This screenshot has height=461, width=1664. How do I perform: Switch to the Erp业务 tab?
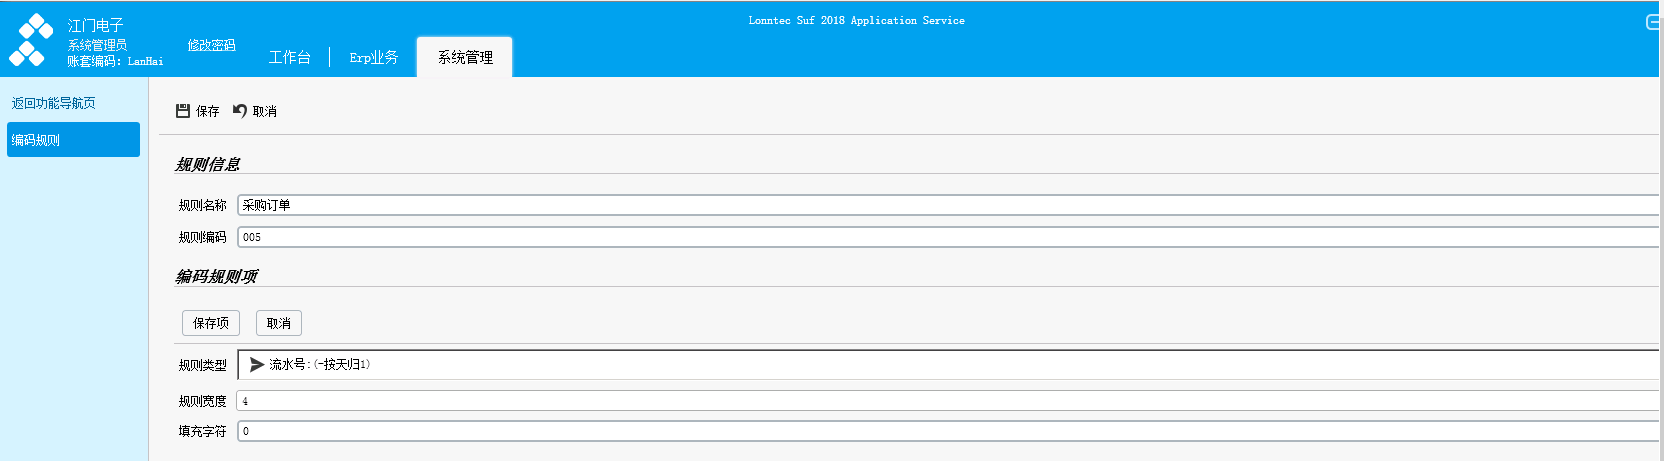374,57
